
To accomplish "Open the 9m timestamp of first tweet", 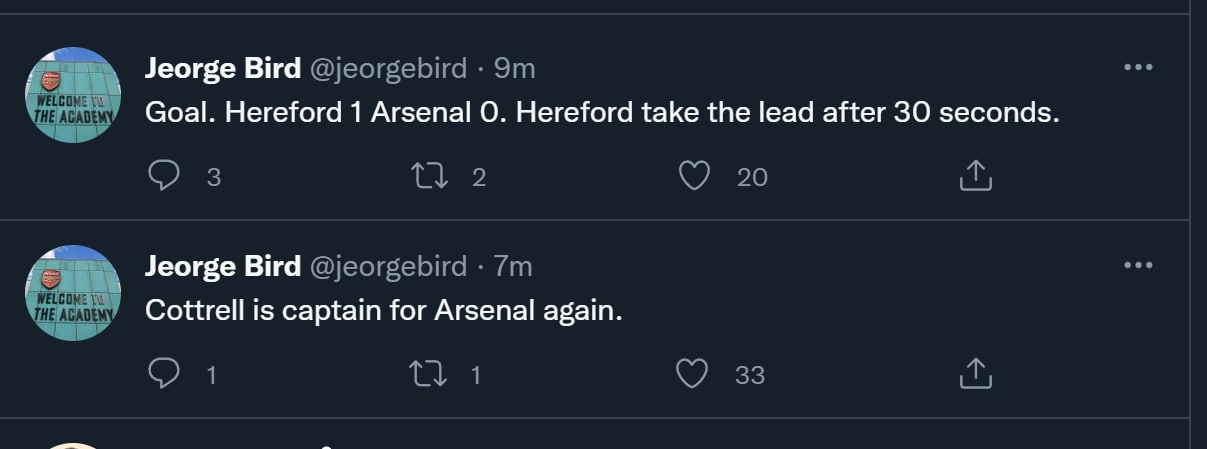I will click(515, 68).
